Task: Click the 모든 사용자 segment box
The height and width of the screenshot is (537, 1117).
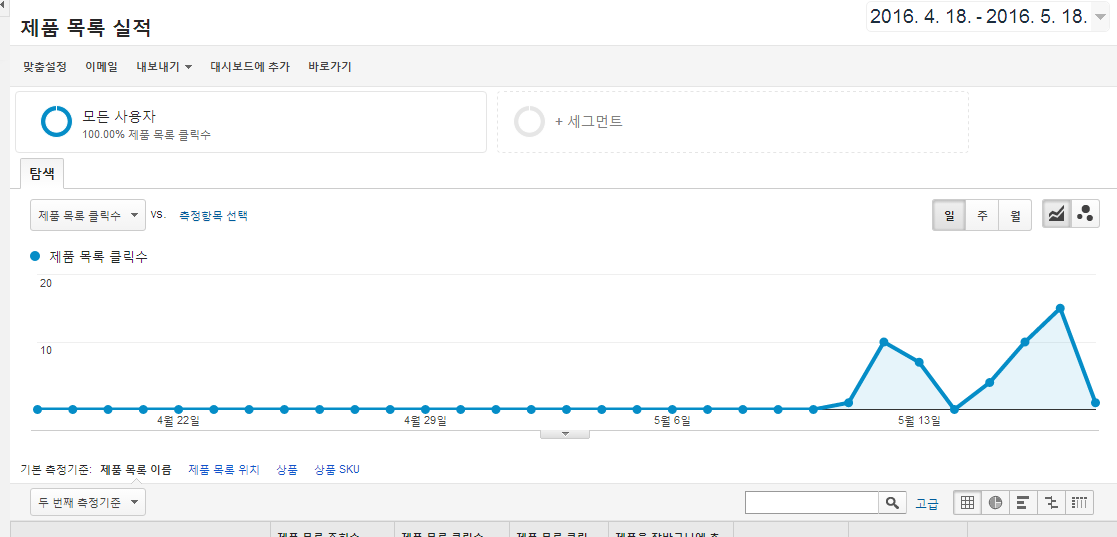Action: [251, 121]
